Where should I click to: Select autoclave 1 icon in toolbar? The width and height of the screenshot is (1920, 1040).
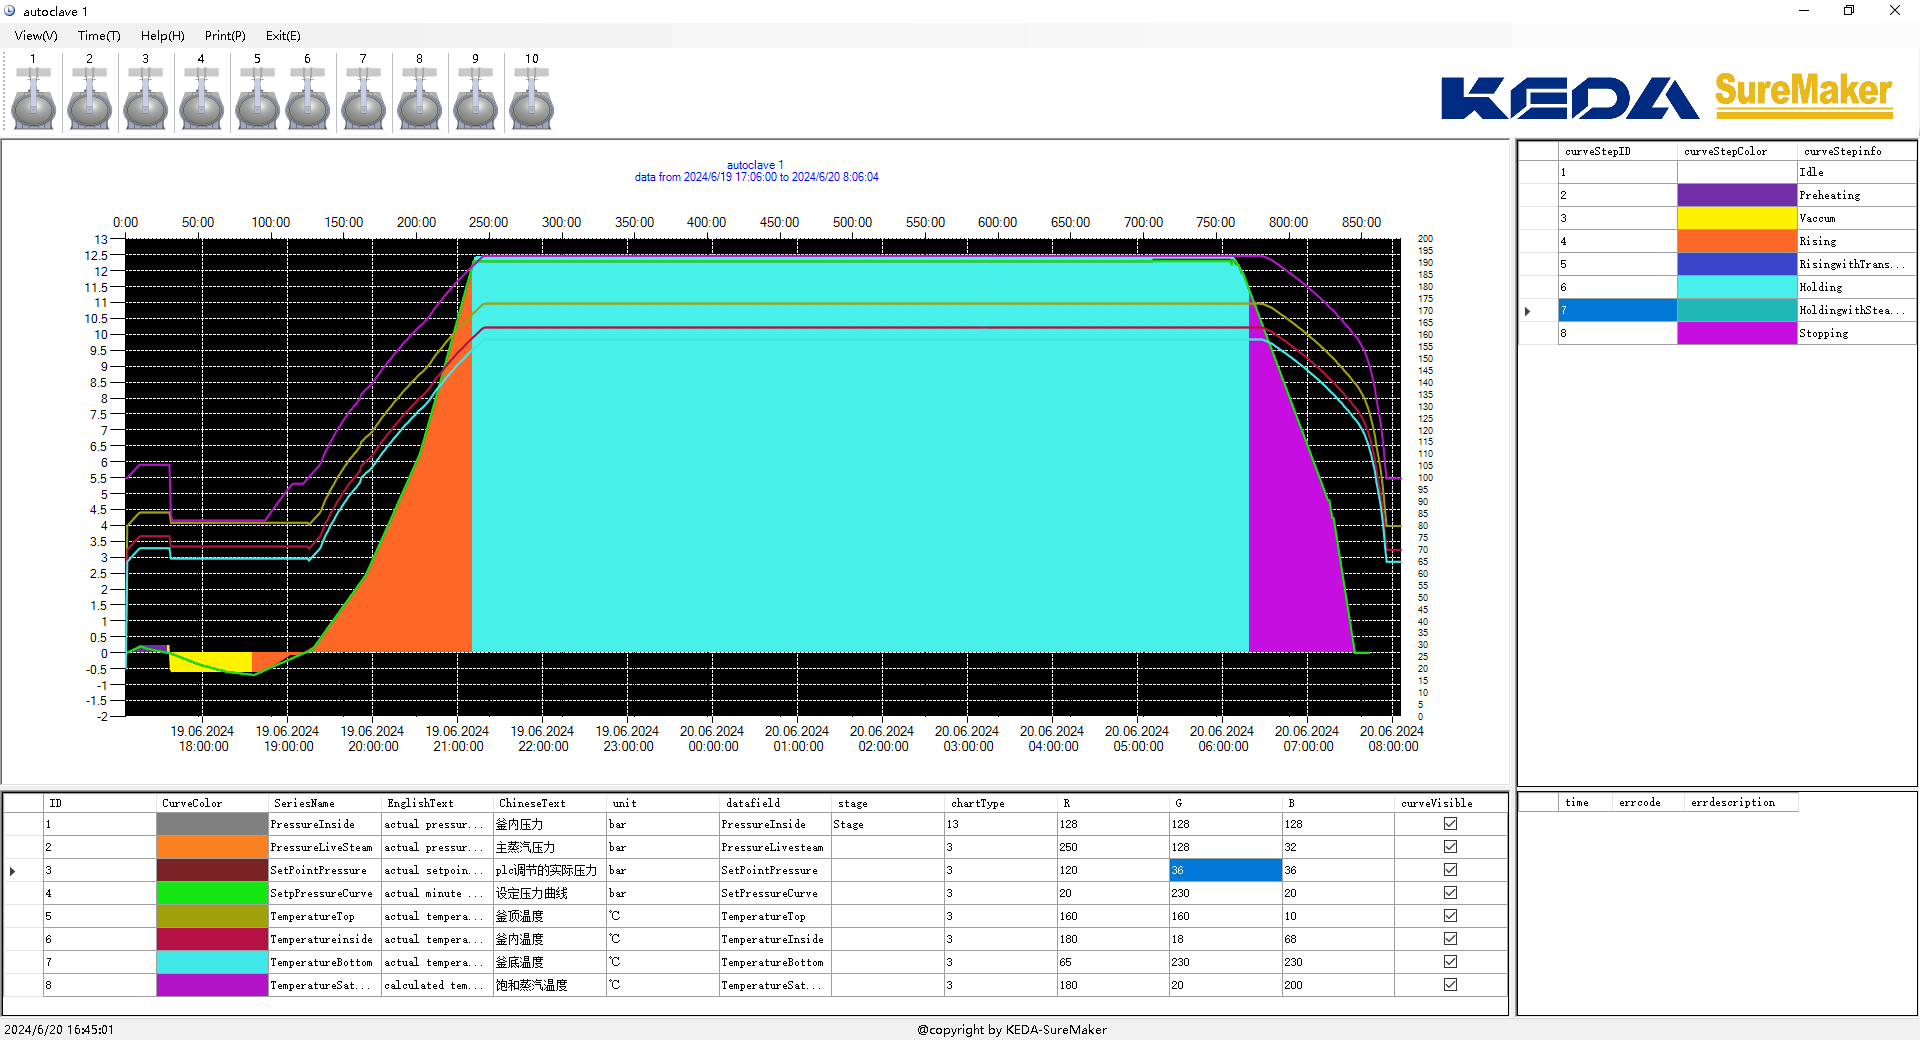point(34,101)
